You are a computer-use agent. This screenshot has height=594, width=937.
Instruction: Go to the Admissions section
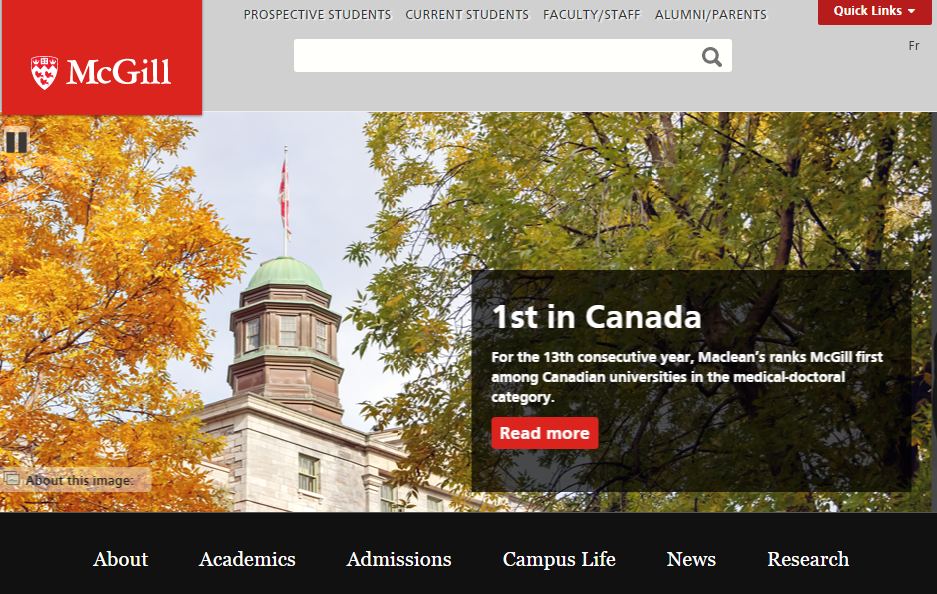click(x=399, y=559)
